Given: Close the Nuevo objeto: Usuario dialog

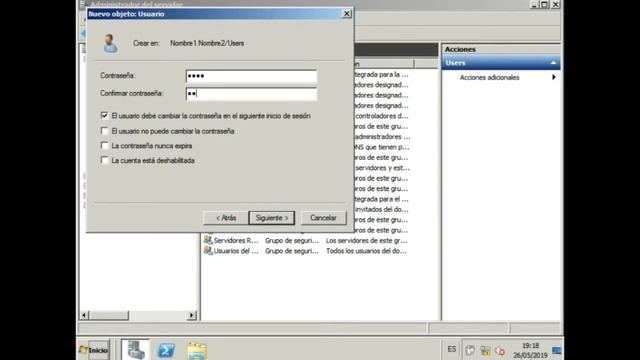Looking at the screenshot, I should pos(347,13).
